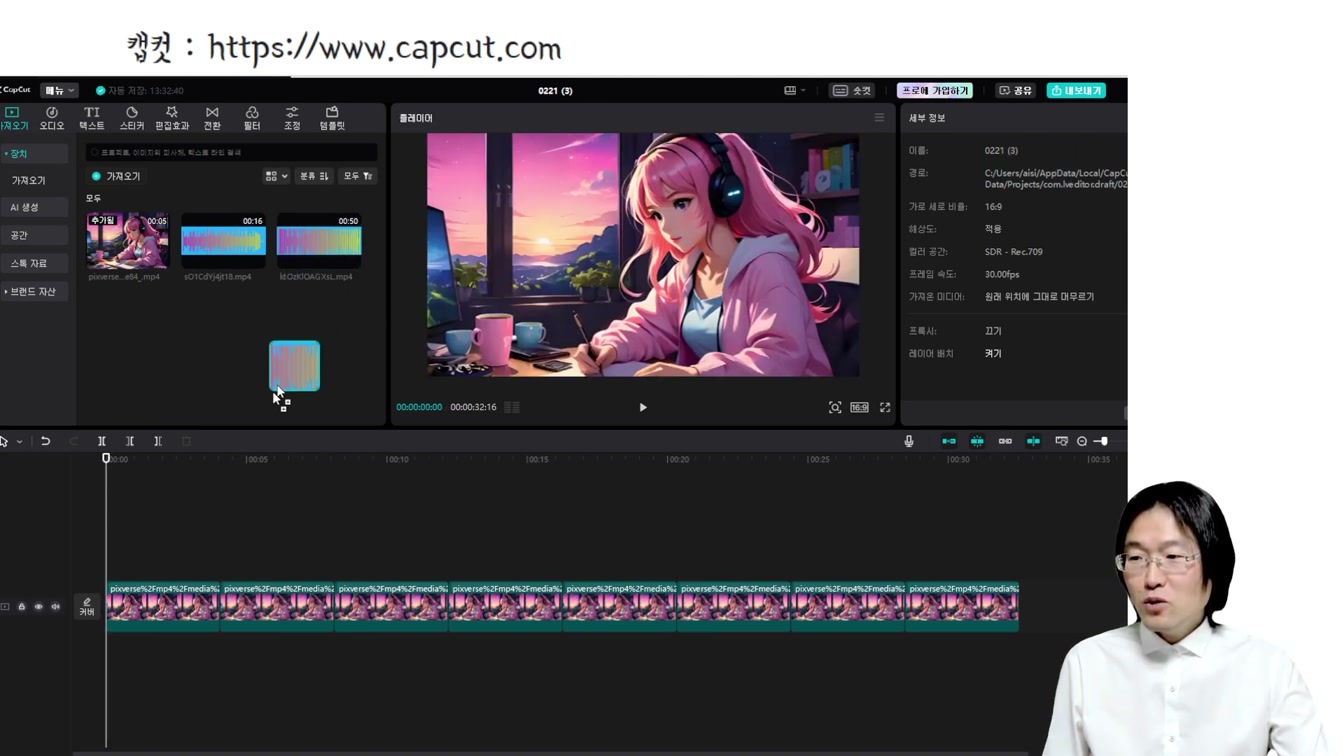Click the 끄기 proxy value
Viewport: 1344px width, 756px height.
(x=993, y=331)
